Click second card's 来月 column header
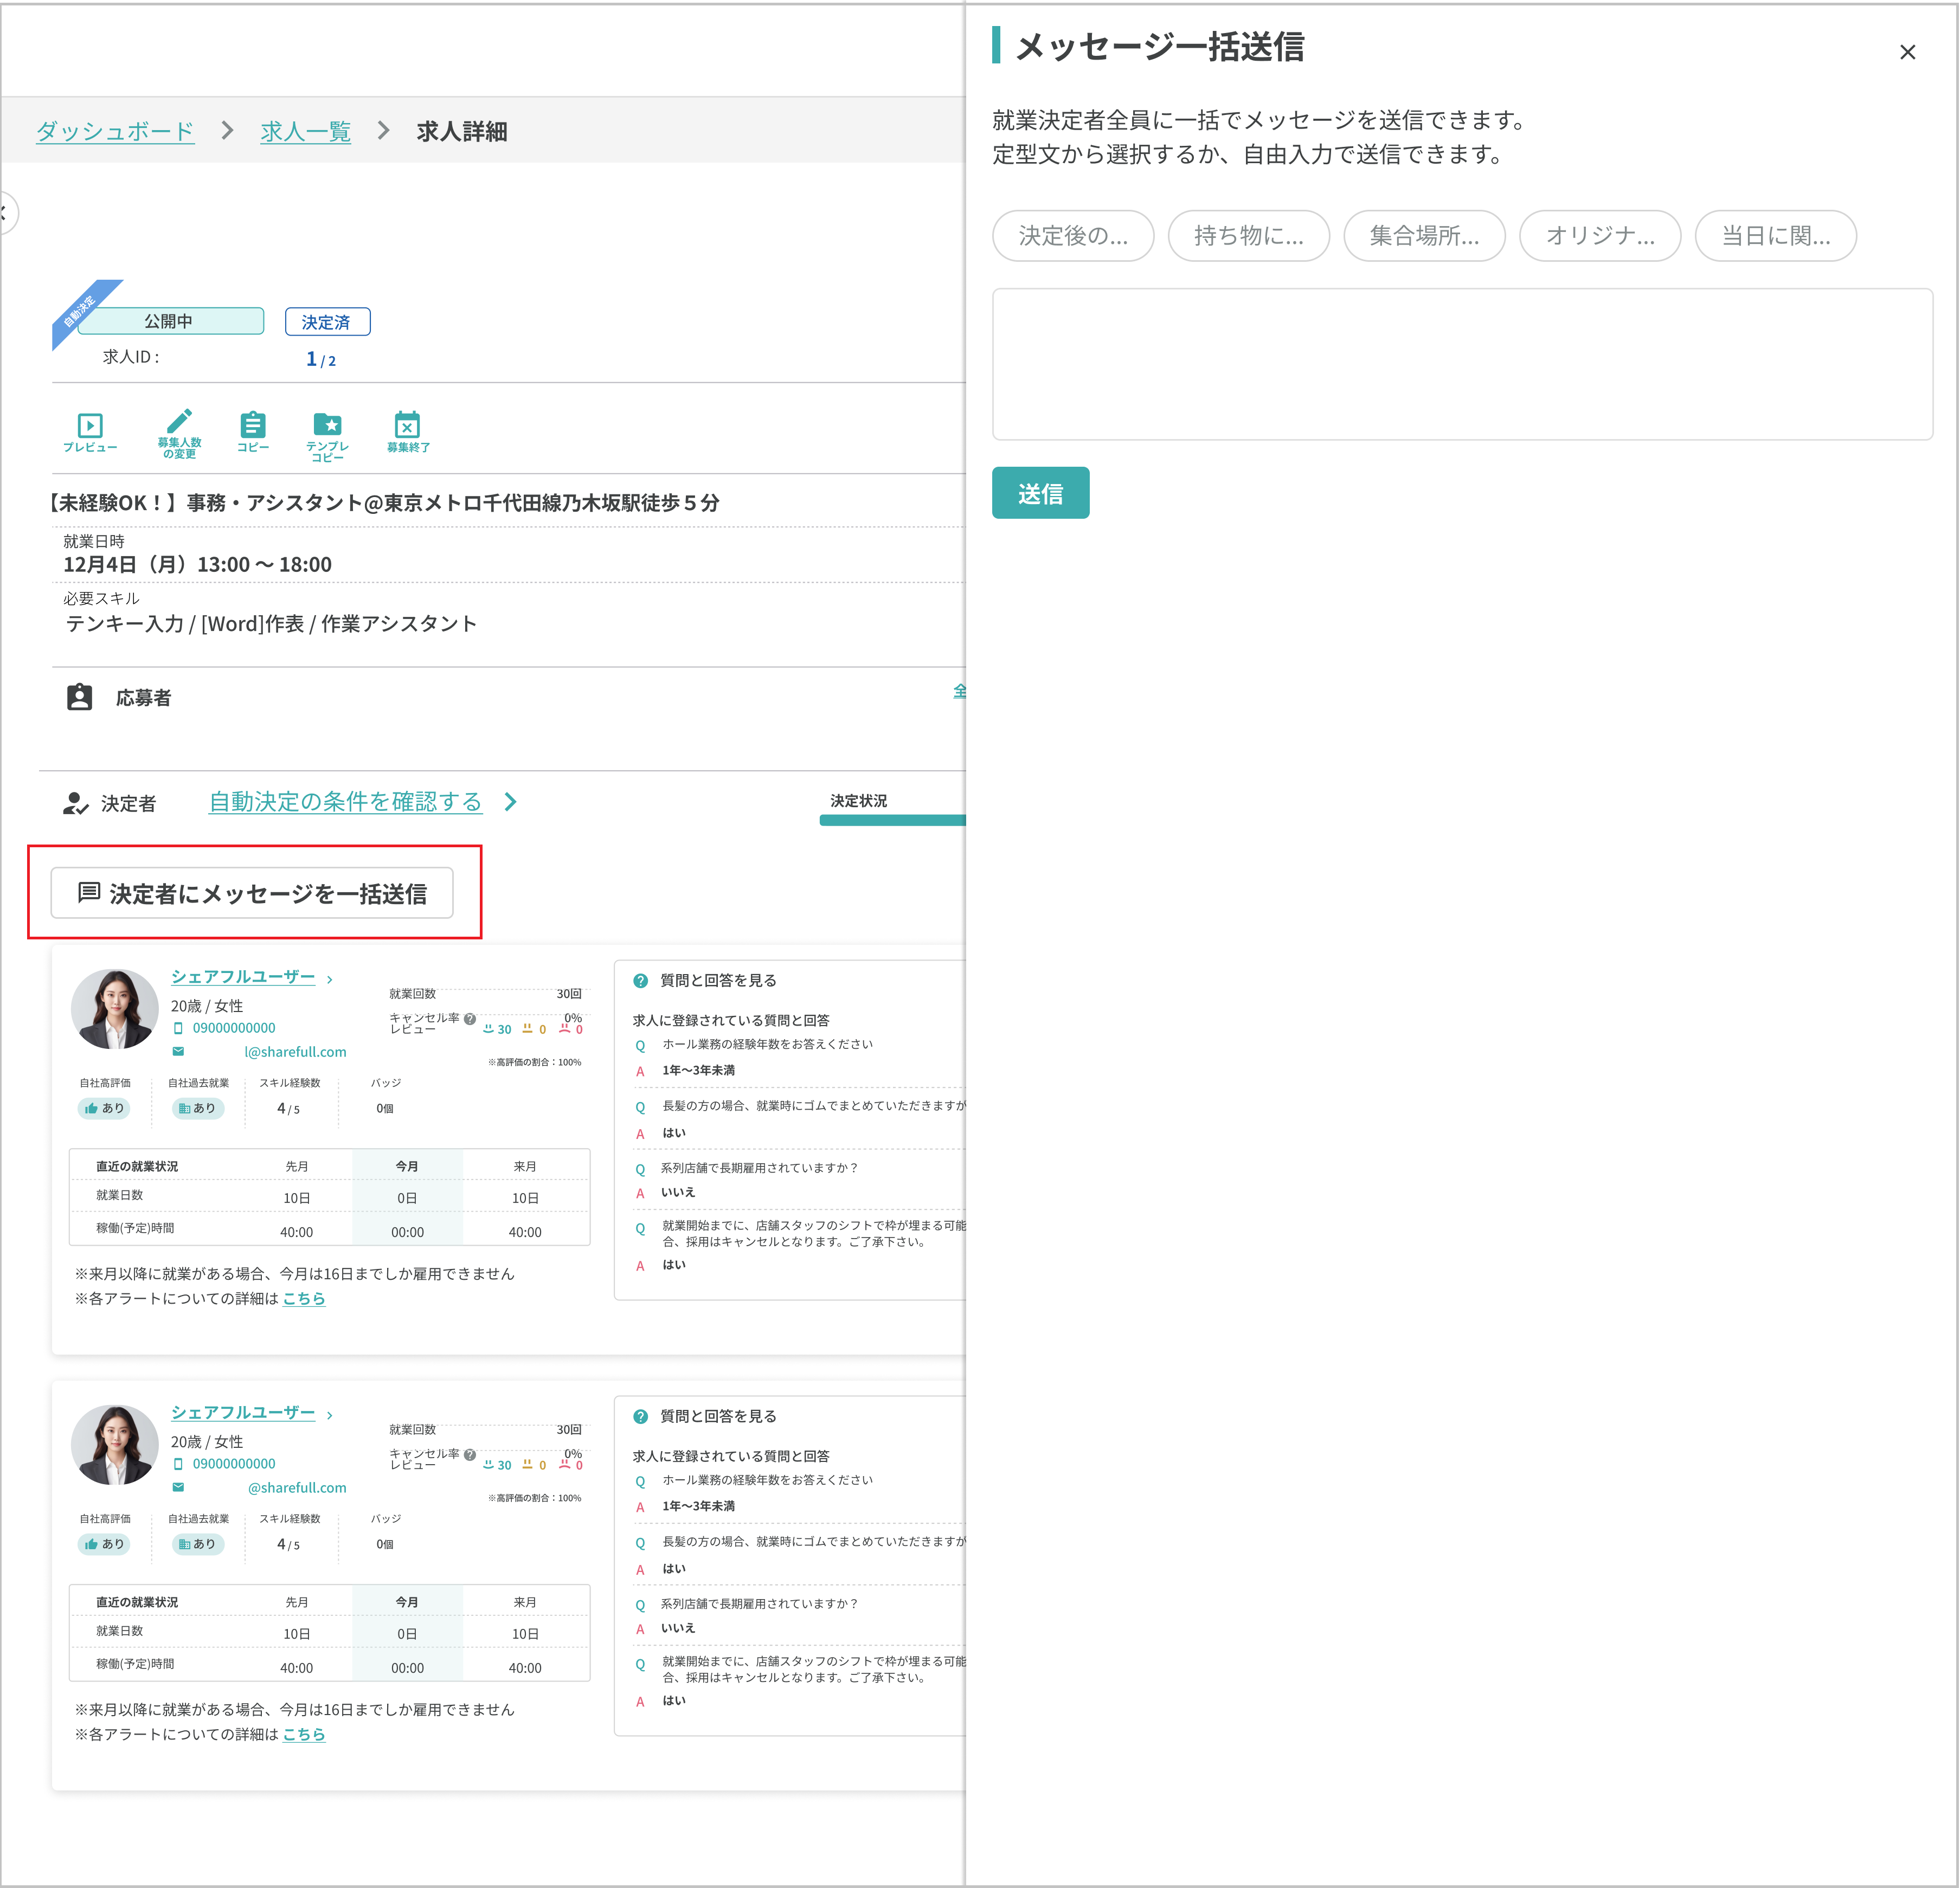 (525, 1603)
